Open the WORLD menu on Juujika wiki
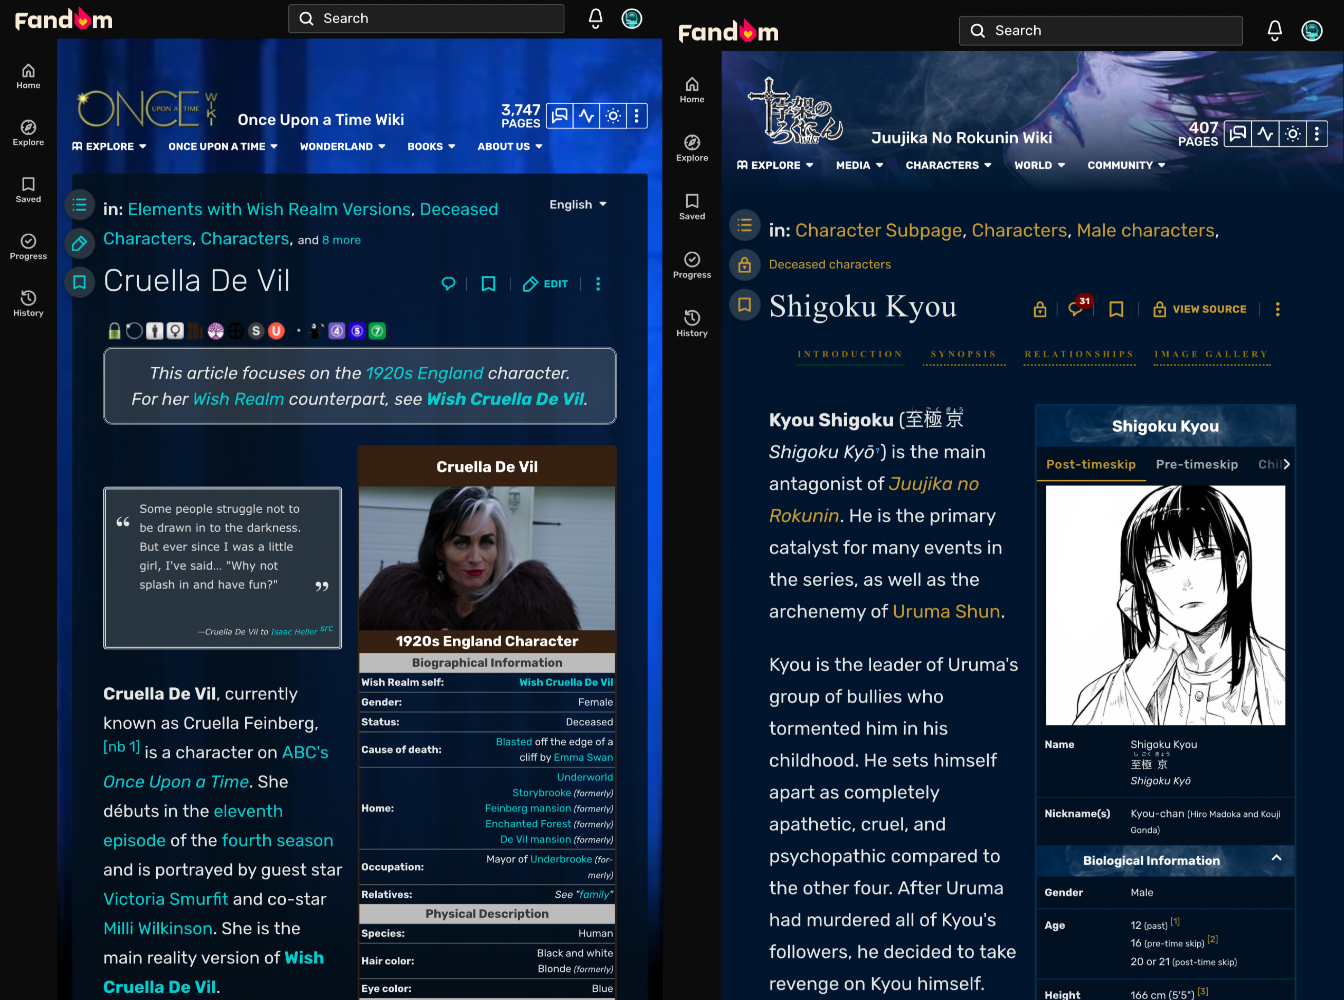The height and width of the screenshot is (1000, 1344). click(x=1040, y=166)
